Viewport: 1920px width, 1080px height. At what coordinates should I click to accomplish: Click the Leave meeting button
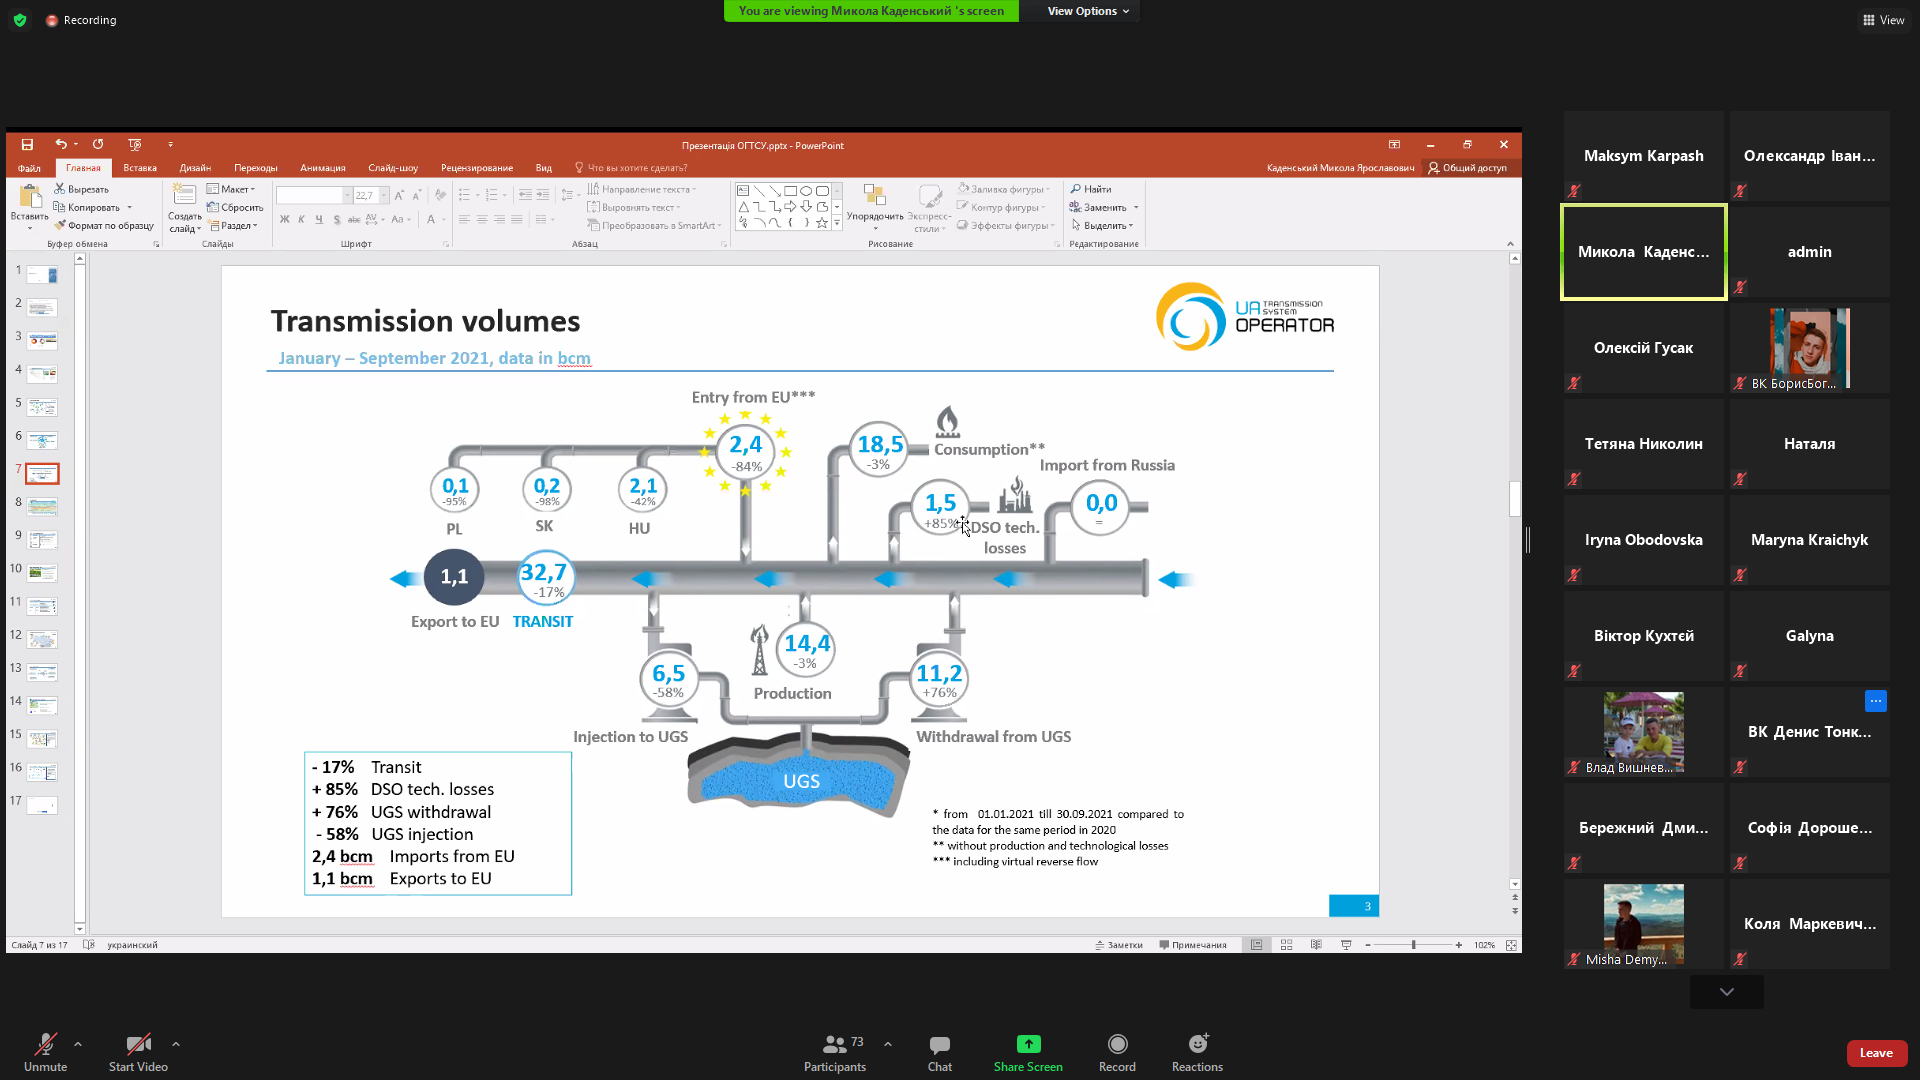(x=1876, y=1053)
